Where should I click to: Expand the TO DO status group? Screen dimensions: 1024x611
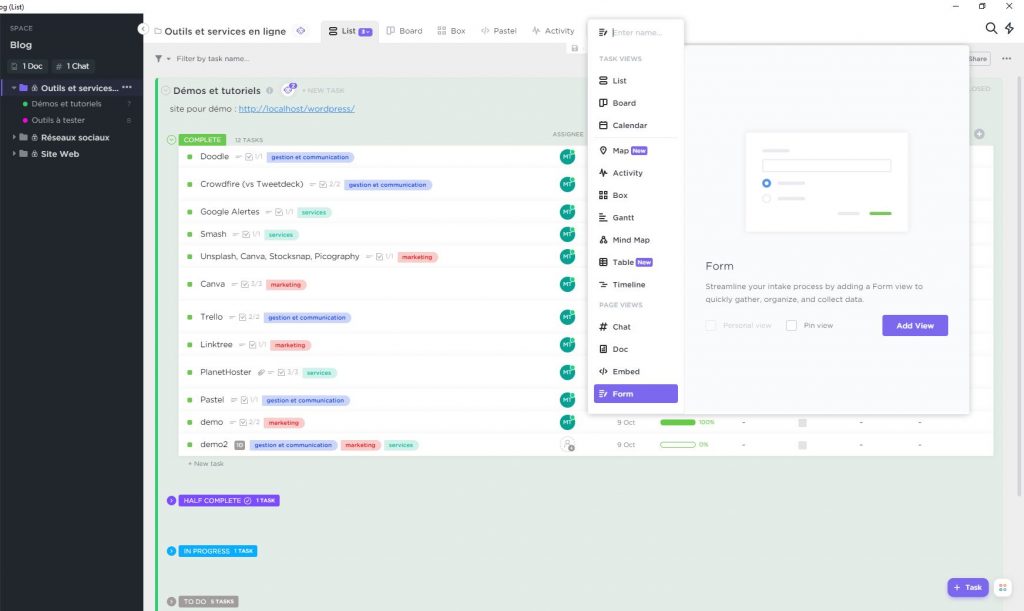pyautogui.click(x=171, y=601)
